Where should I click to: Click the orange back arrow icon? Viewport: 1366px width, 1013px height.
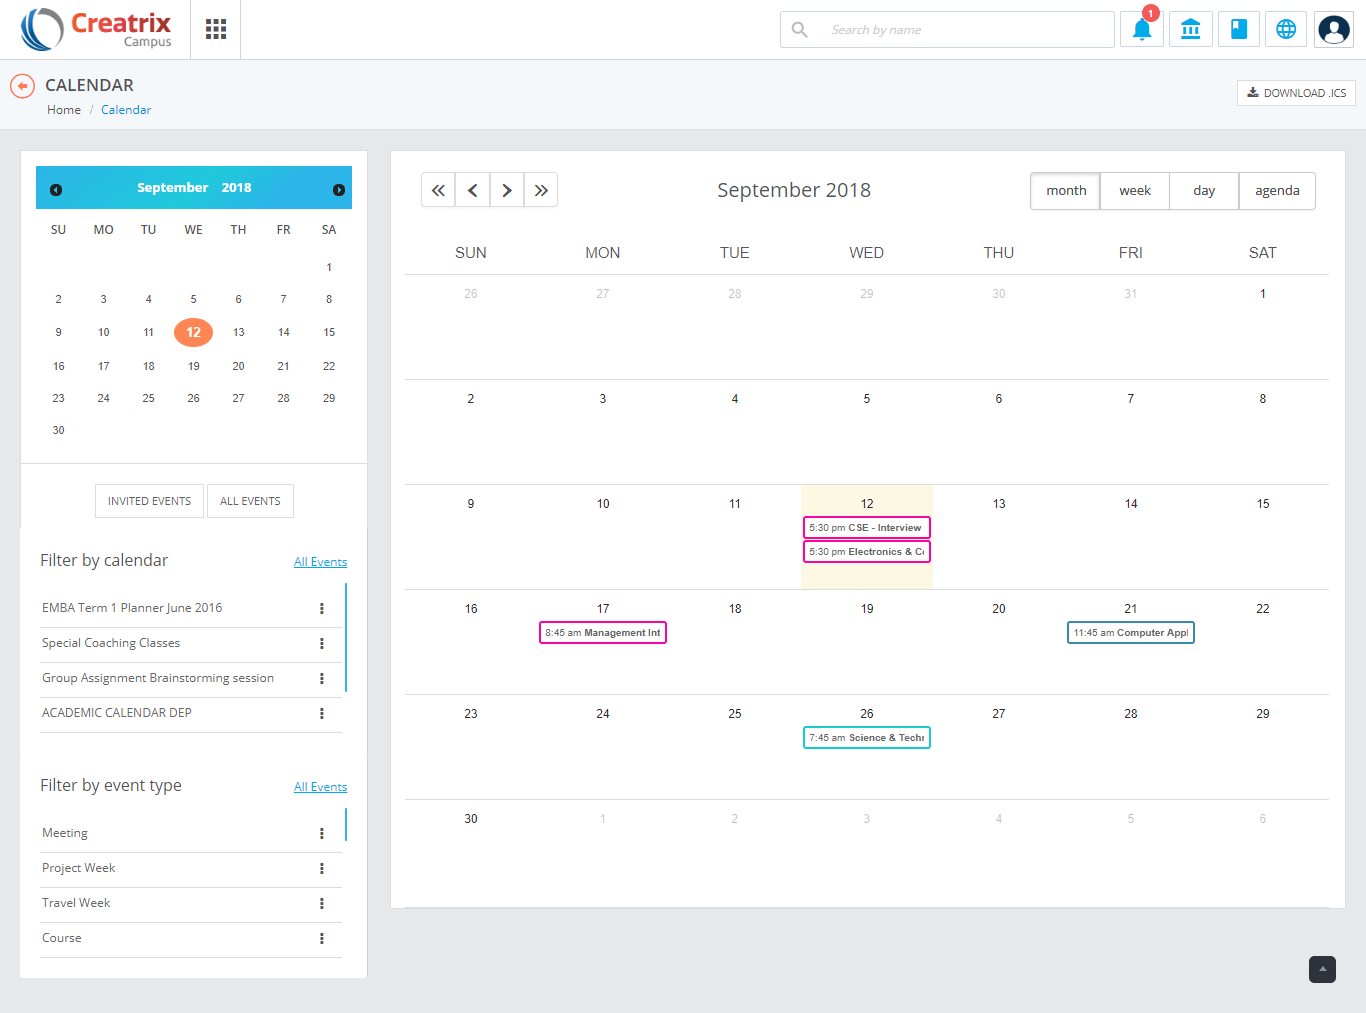tap(22, 86)
